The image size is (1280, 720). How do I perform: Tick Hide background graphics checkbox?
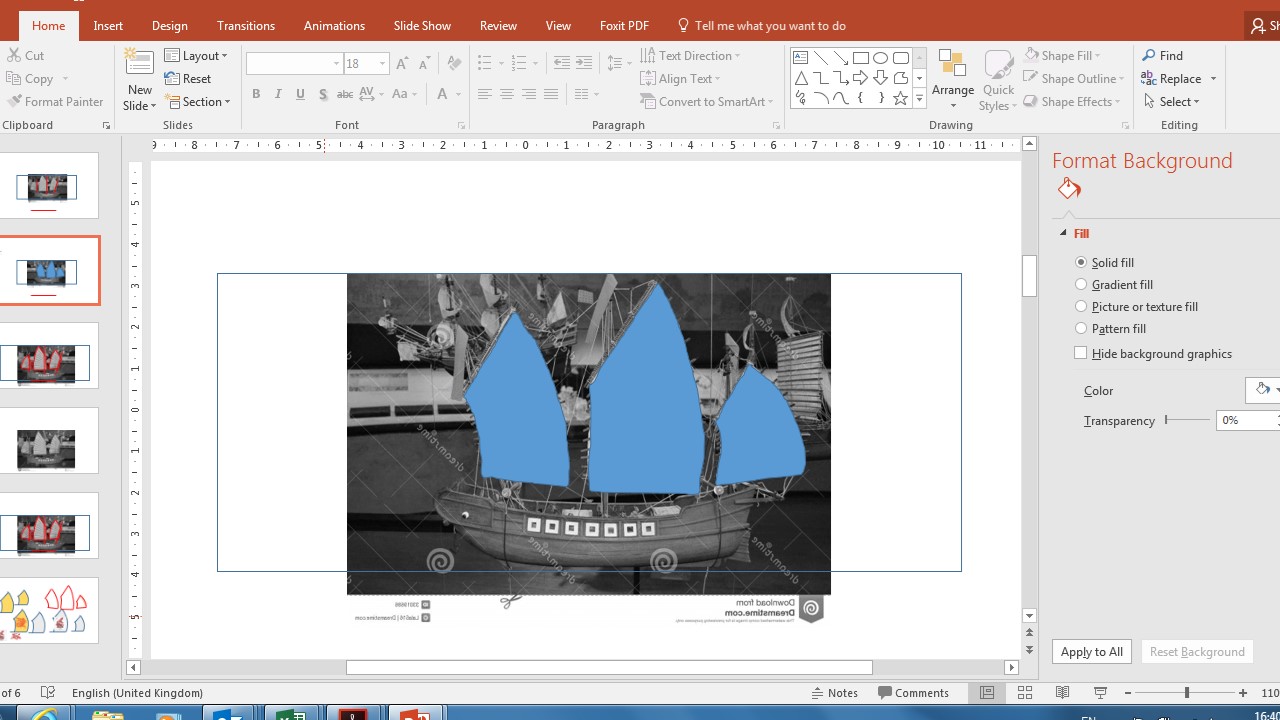[1081, 353]
